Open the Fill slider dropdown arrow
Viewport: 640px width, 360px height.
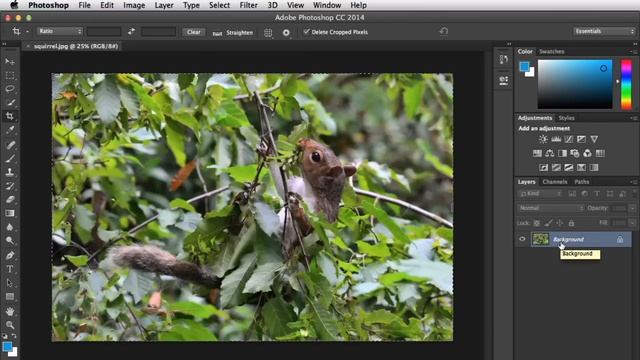click(x=632, y=223)
